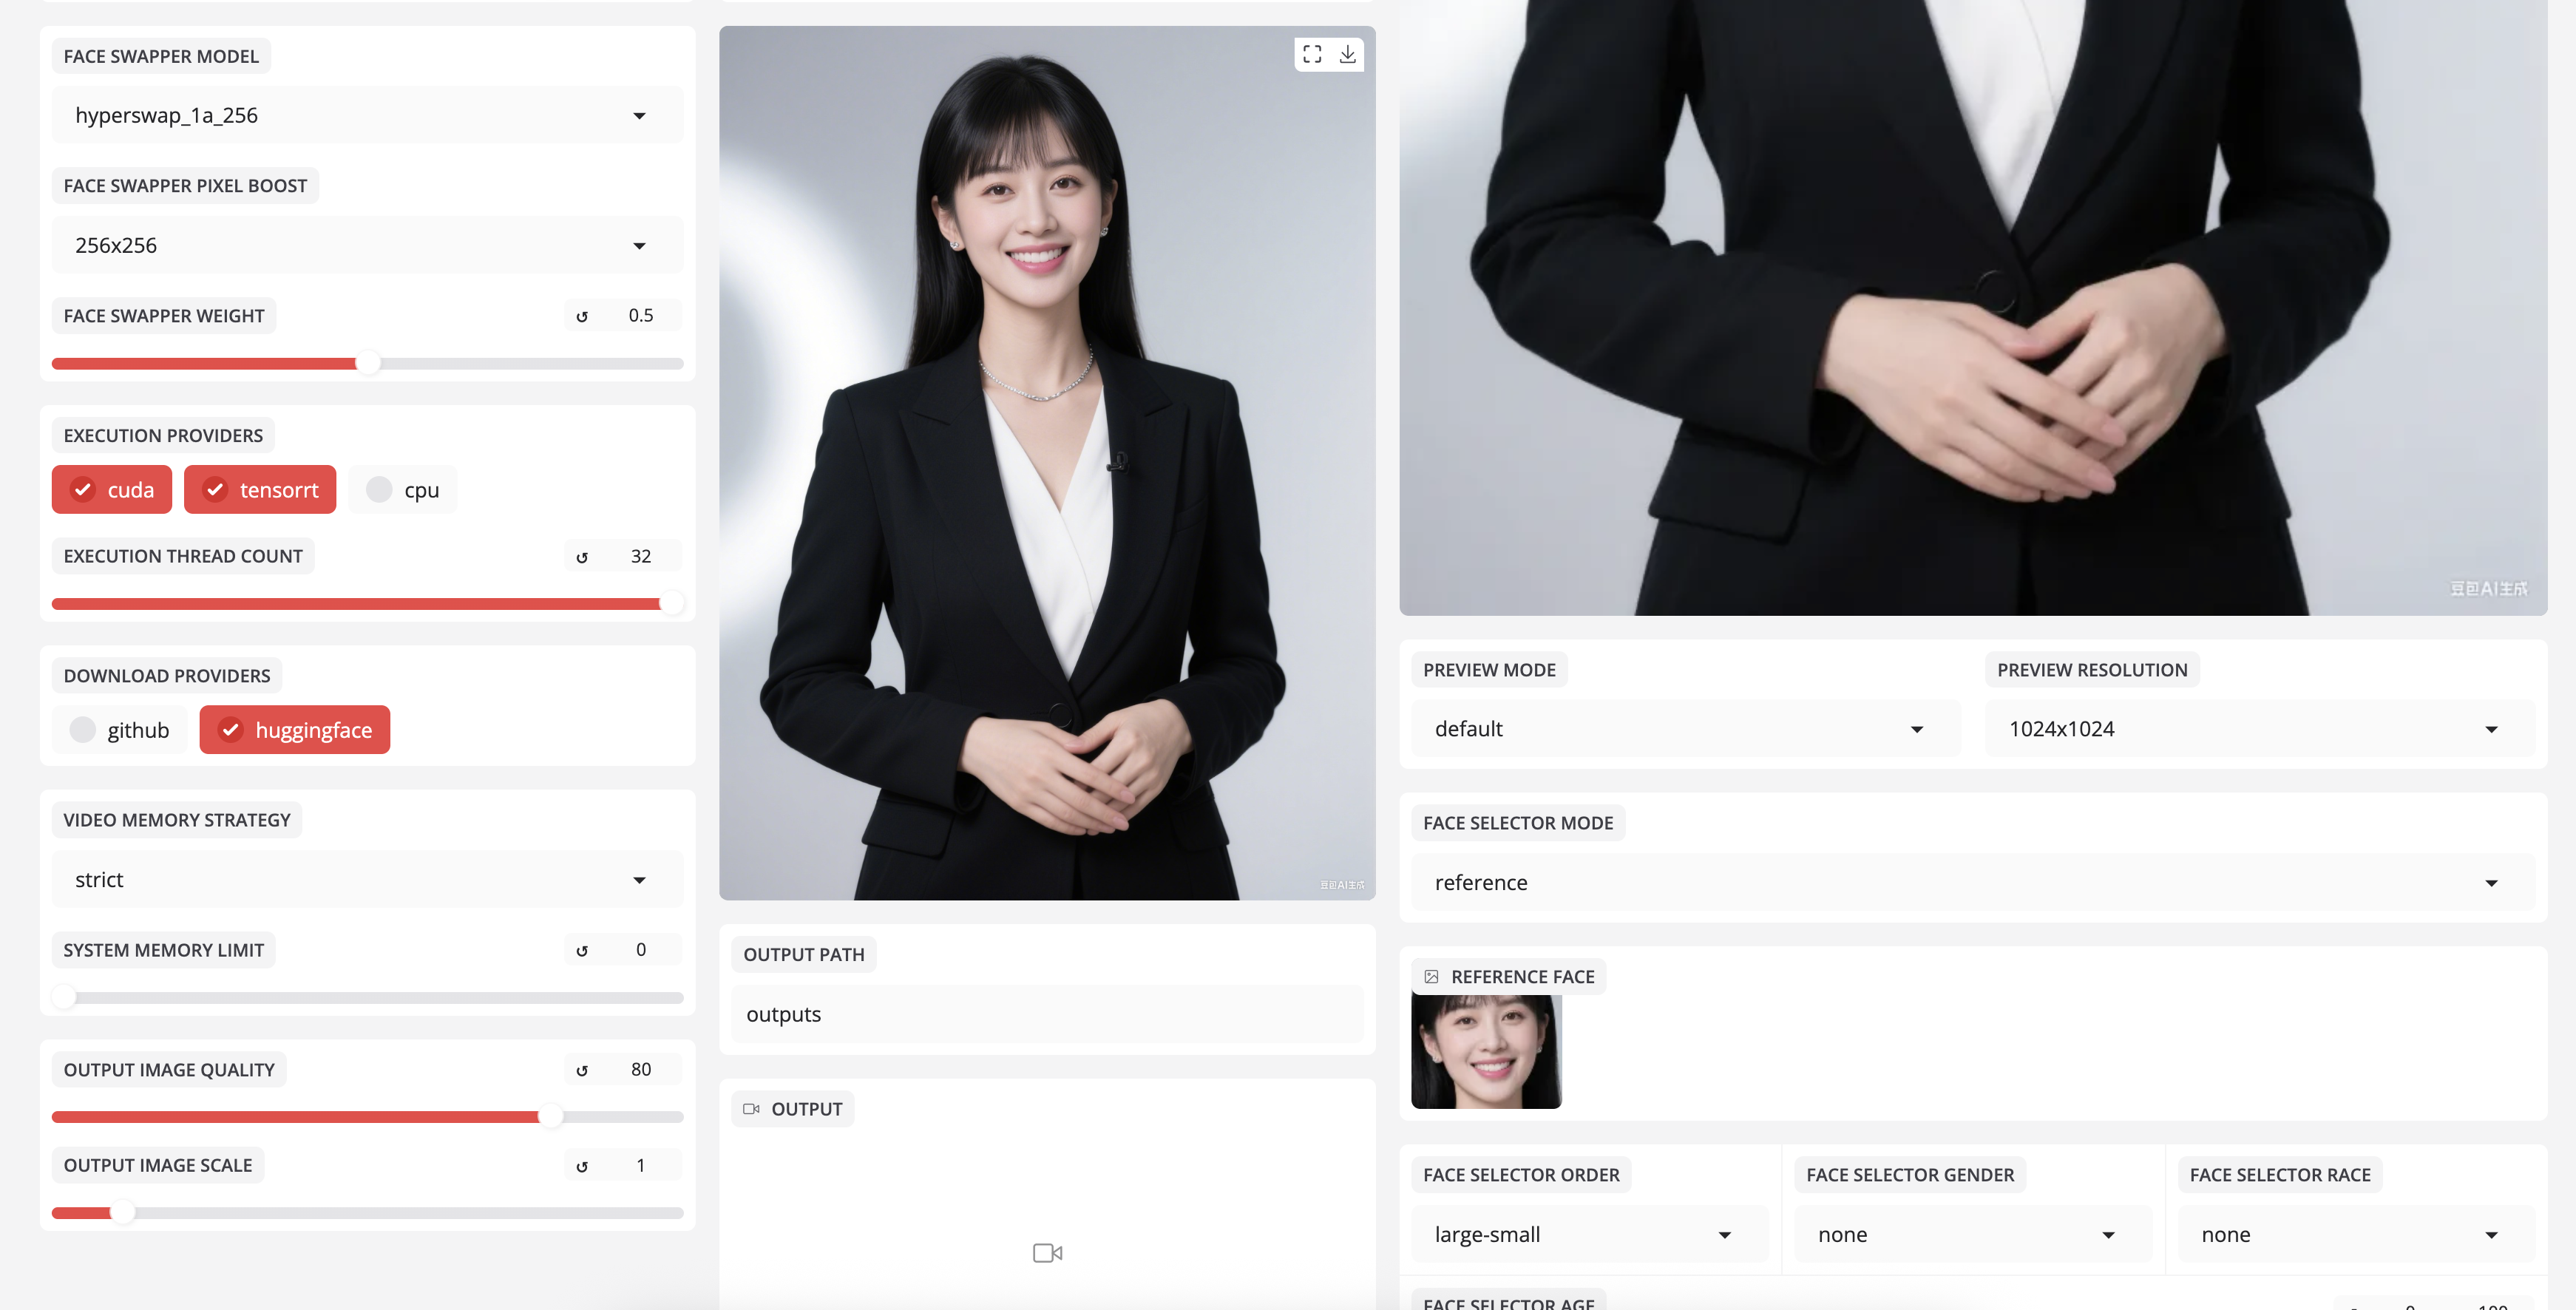The height and width of the screenshot is (1310, 2576).
Task: Click the fullscreen icon on preview image
Action: [1312, 54]
